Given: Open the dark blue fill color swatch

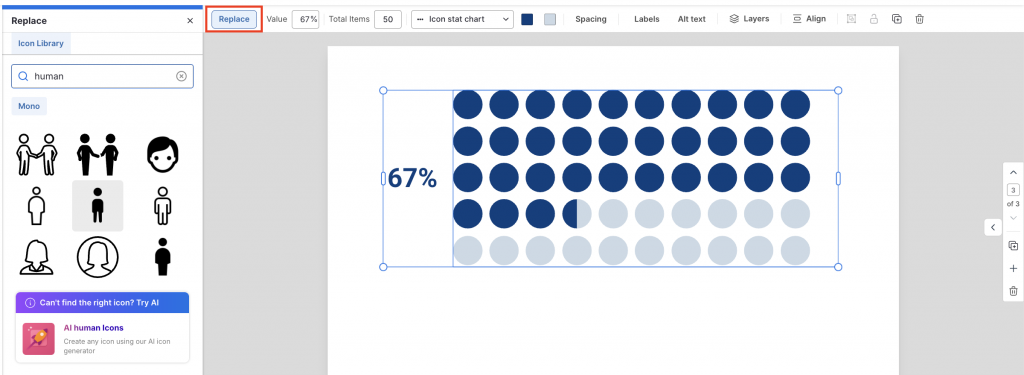Looking at the screenshot, I should click(527, 19).
